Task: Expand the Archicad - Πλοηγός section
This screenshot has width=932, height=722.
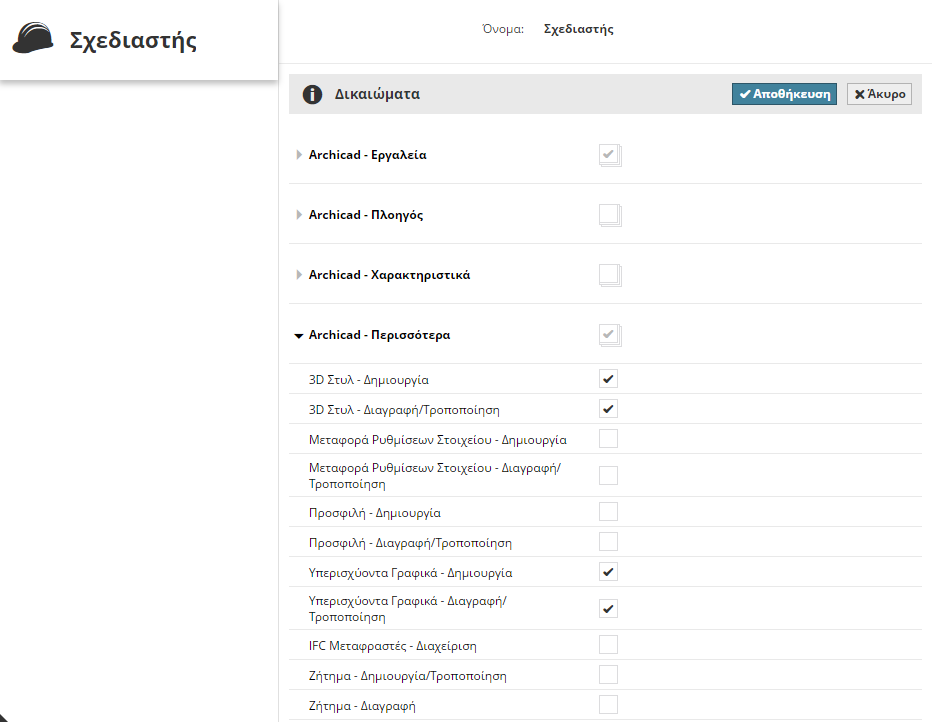Action: pos(299,215)
